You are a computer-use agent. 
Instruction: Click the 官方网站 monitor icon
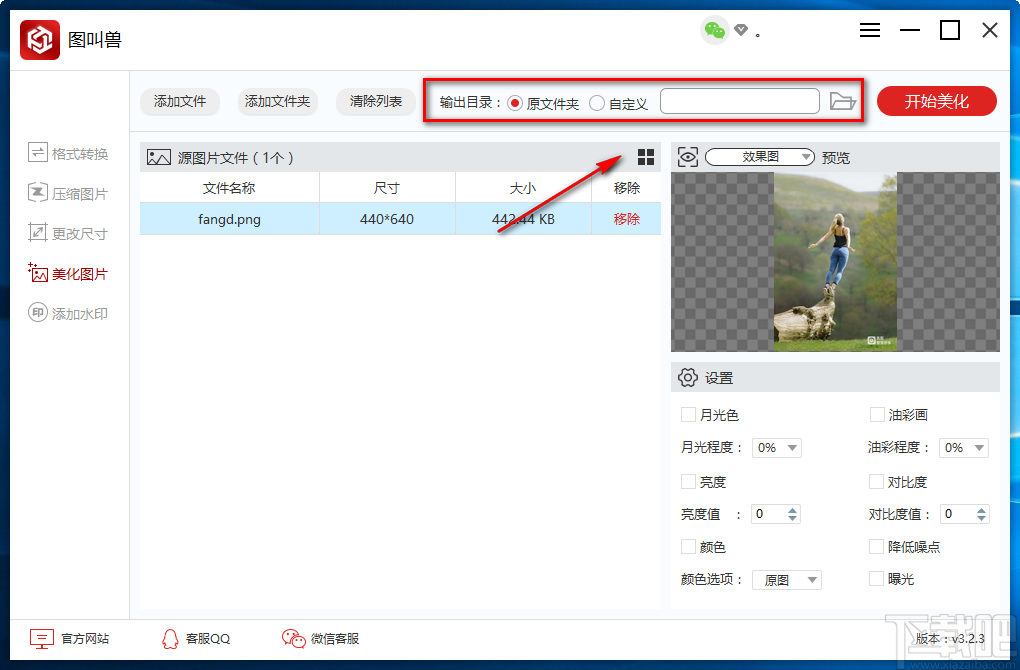point(42,639)
